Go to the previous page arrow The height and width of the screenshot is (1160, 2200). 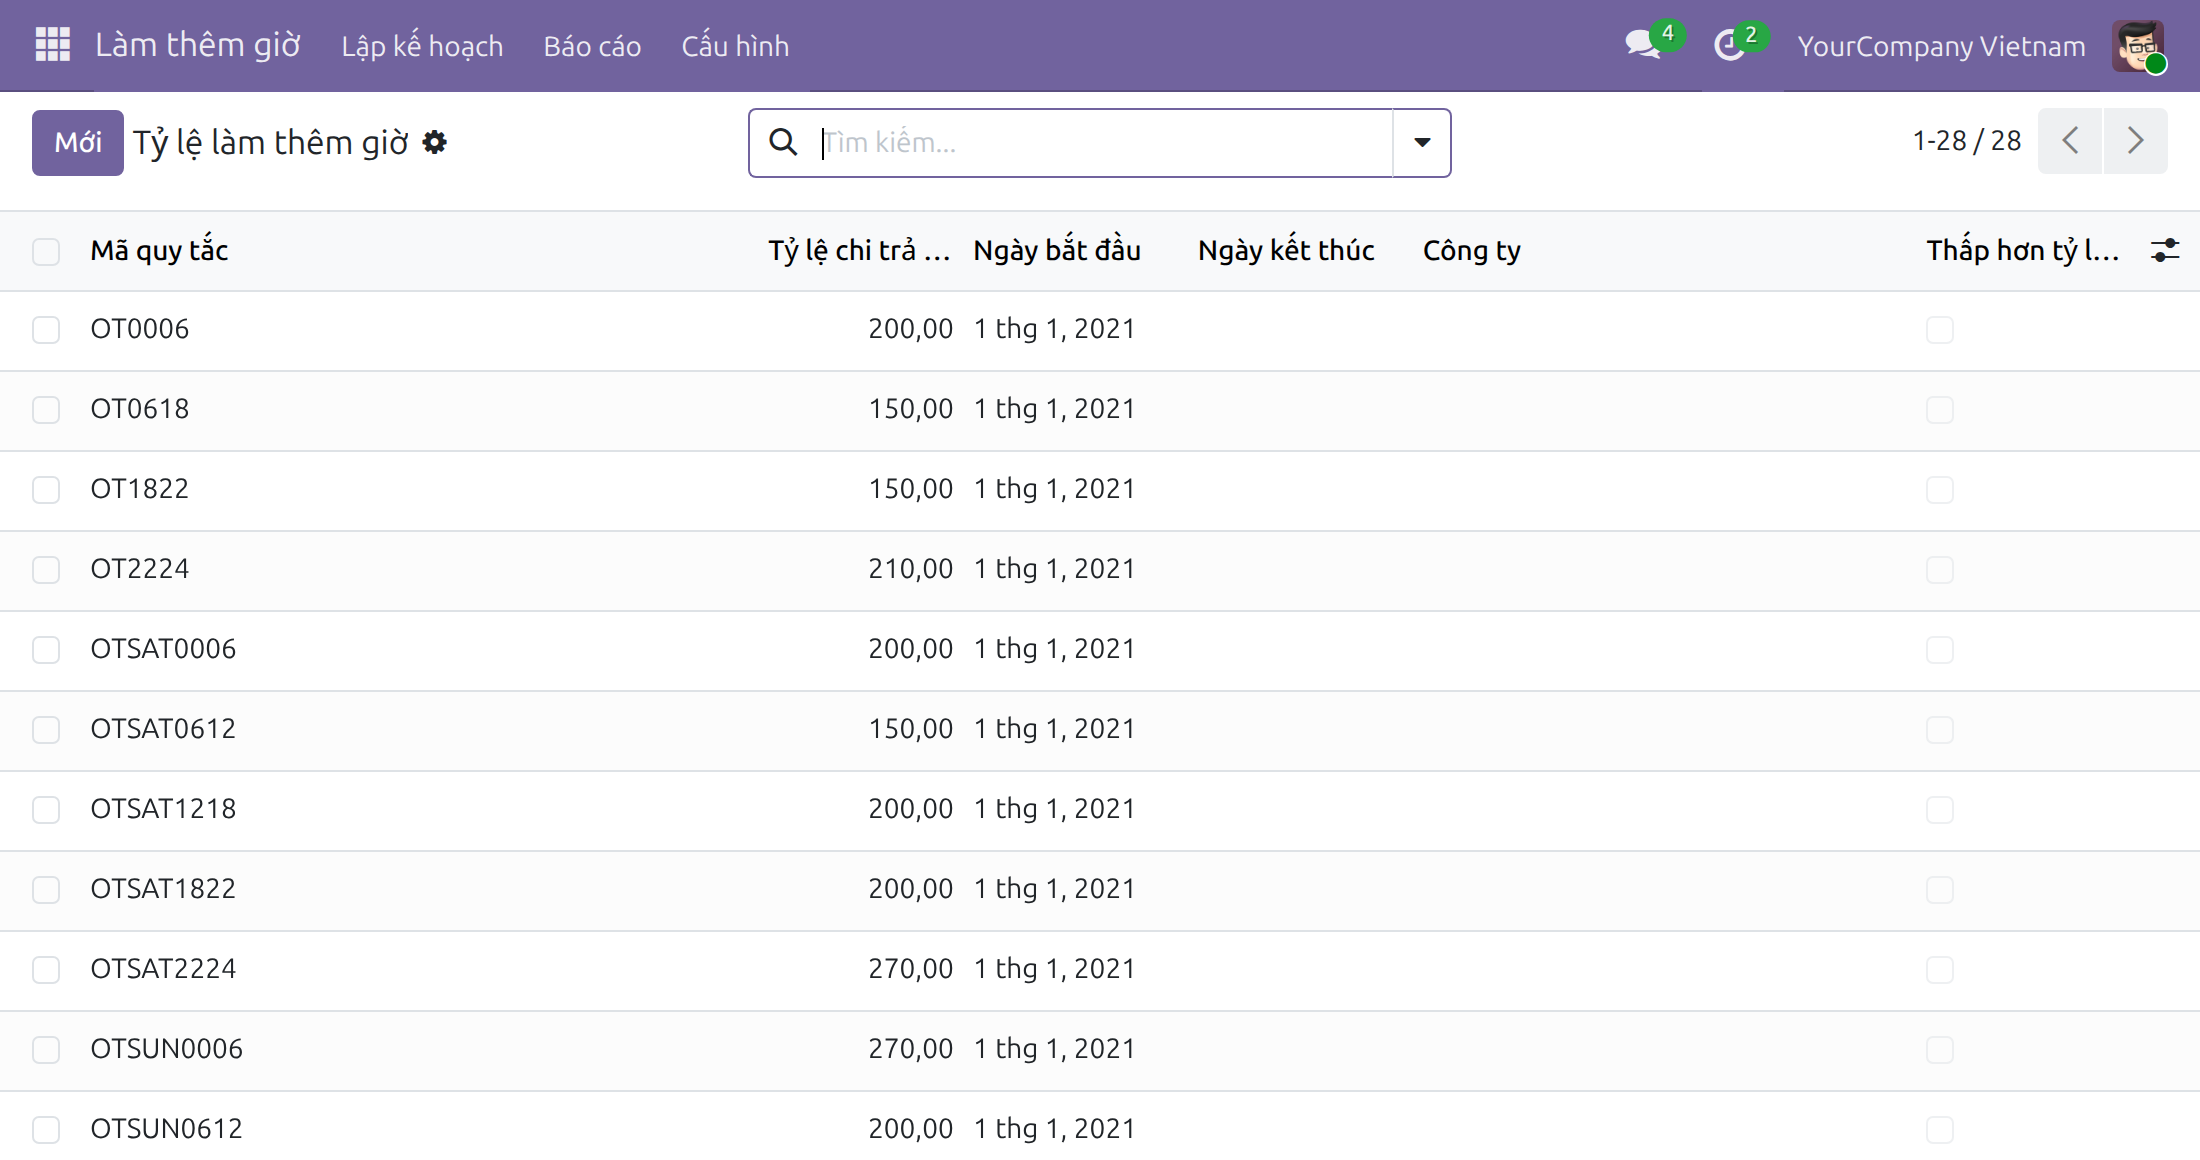[x=2070, y=141]
